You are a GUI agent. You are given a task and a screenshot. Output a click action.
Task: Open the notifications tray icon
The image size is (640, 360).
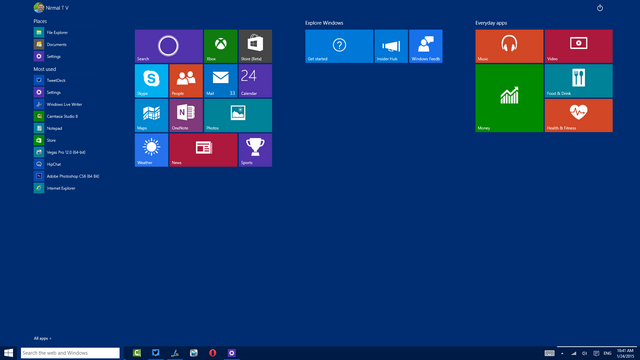pos(596,353)
